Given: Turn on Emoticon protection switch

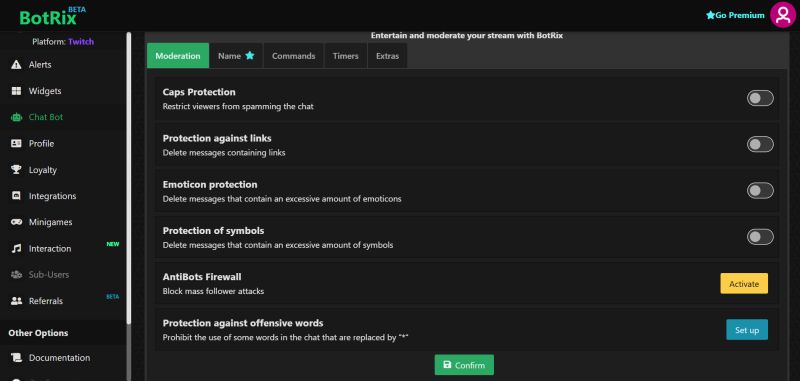Looking at the screenshot, I should click(760, 191).
